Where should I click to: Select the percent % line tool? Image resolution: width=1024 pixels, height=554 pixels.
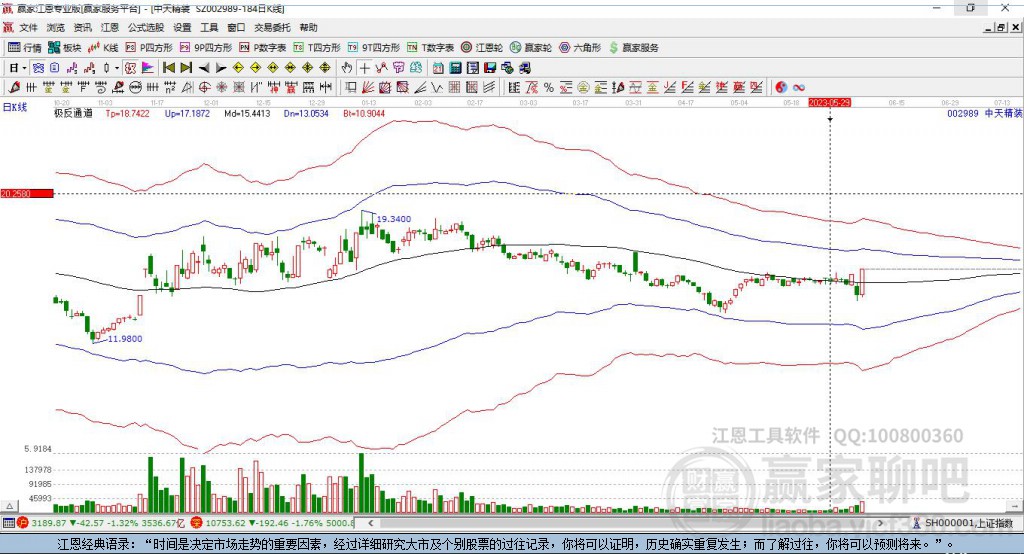coord(549,88)
